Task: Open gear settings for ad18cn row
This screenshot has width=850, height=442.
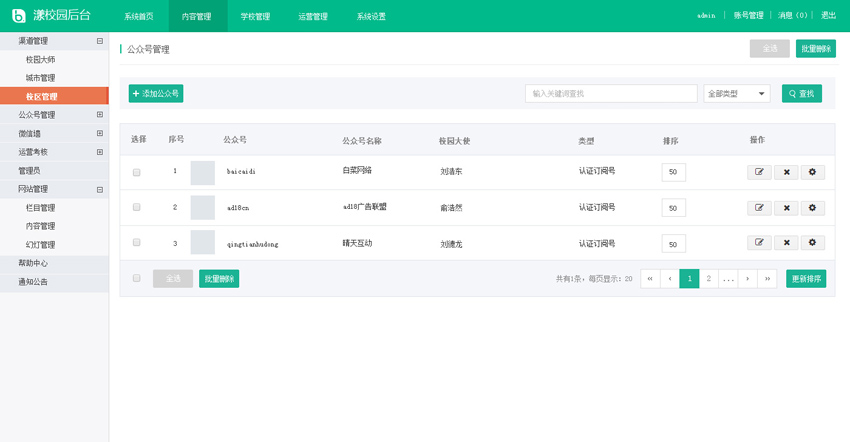Action: point(812,208)
